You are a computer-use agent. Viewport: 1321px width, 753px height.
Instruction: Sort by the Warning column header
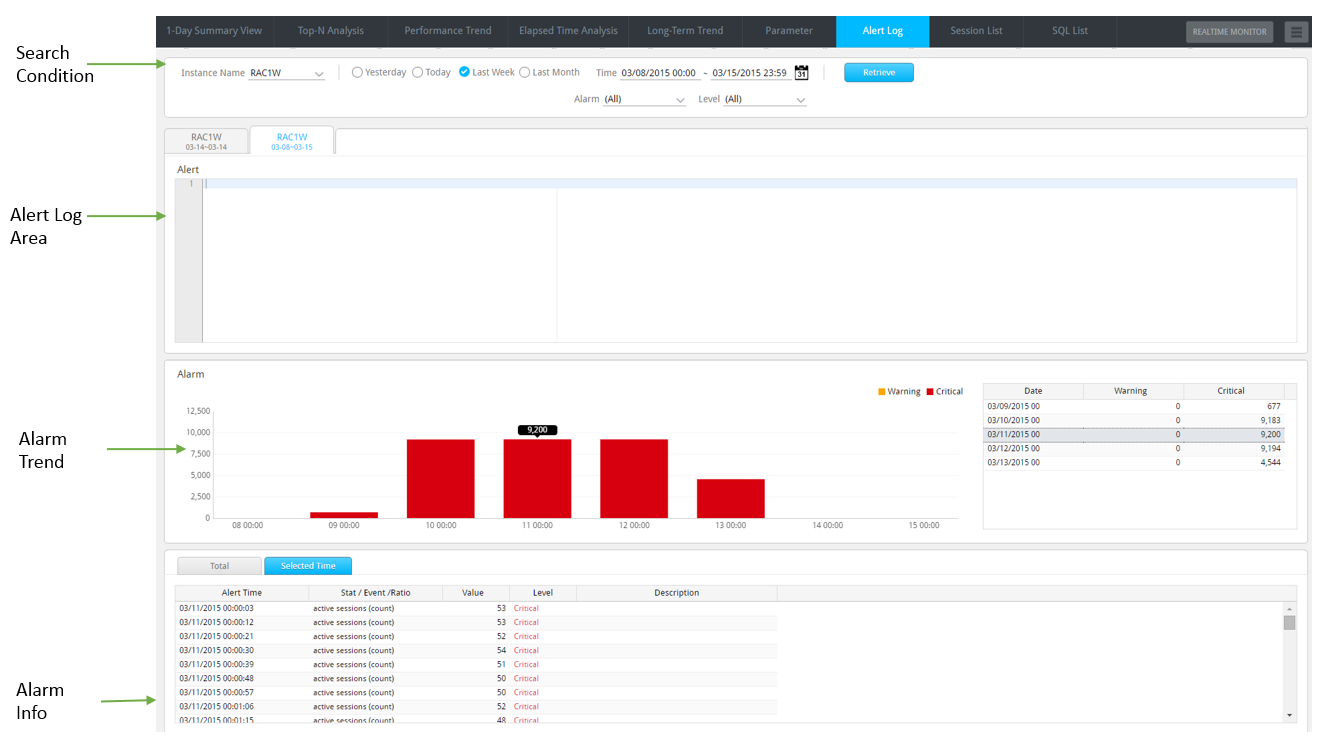click(1134, 391)
